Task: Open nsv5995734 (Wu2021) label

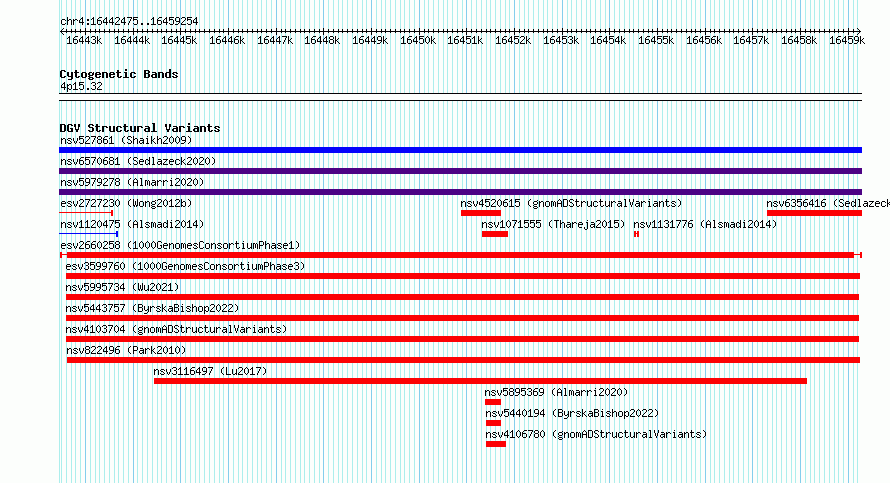Action: [122, 287]
